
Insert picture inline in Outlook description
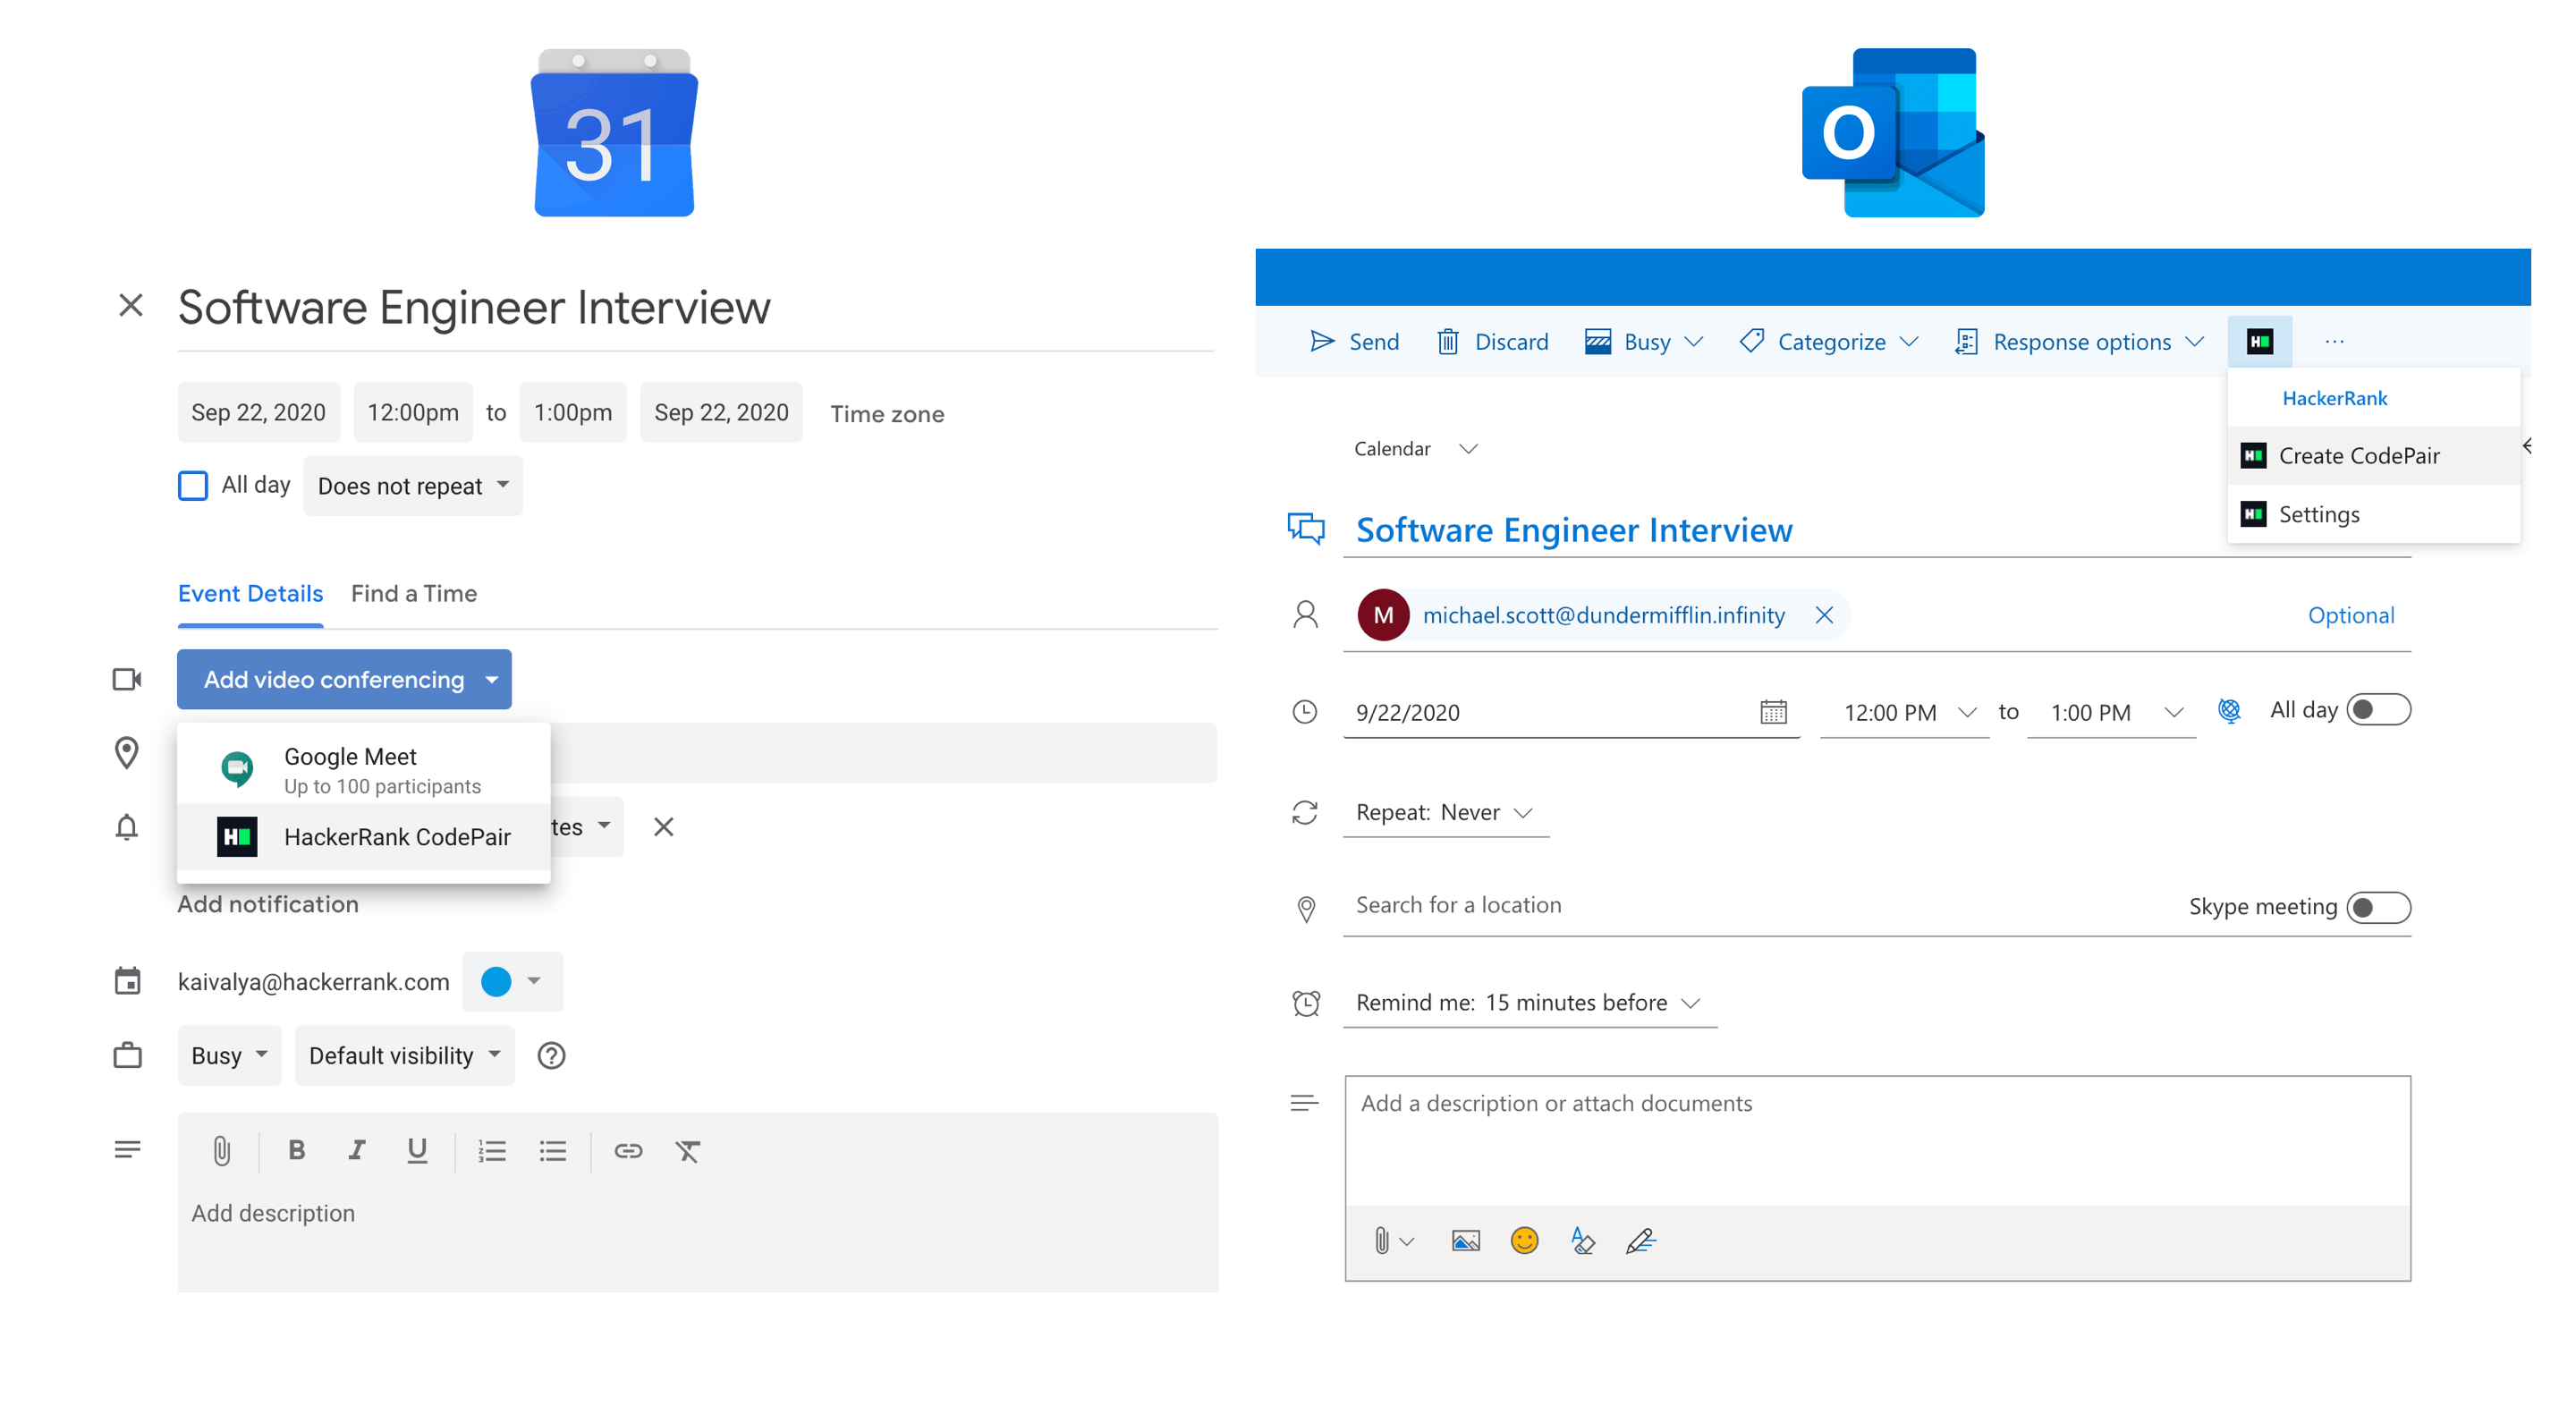coord(1465,1241)
